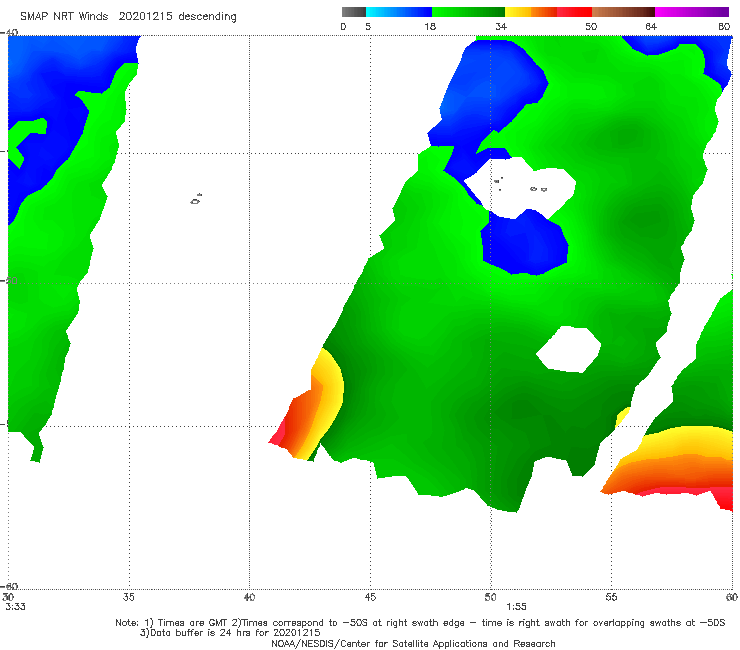Choose the yellow-to-red segment of the color bar
This screenshot has width=740, height=650.
tap(548, 12)
